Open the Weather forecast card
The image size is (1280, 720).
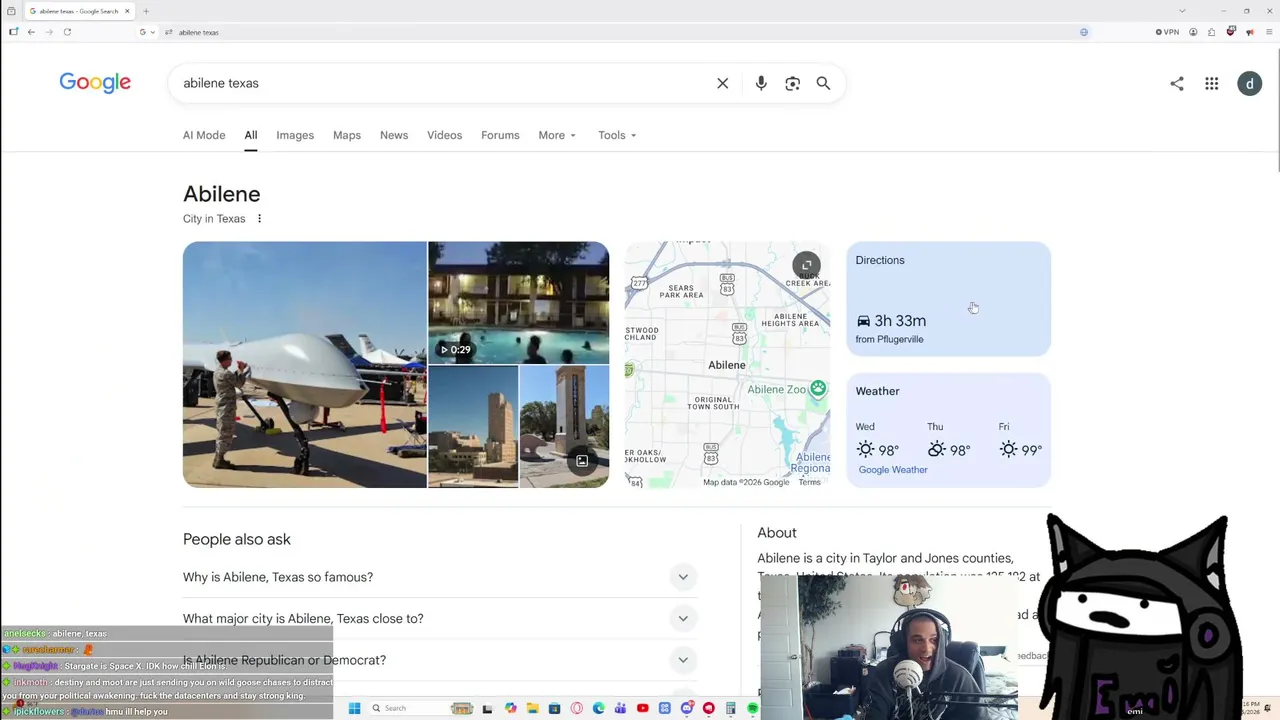click(949, 431)
